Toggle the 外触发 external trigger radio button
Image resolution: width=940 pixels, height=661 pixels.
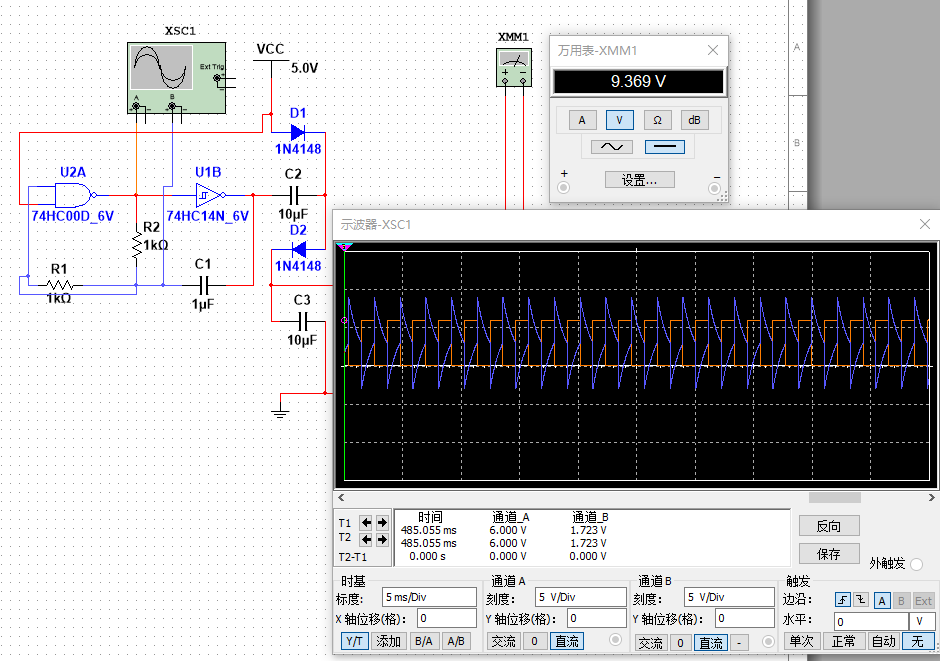point(916,564)
